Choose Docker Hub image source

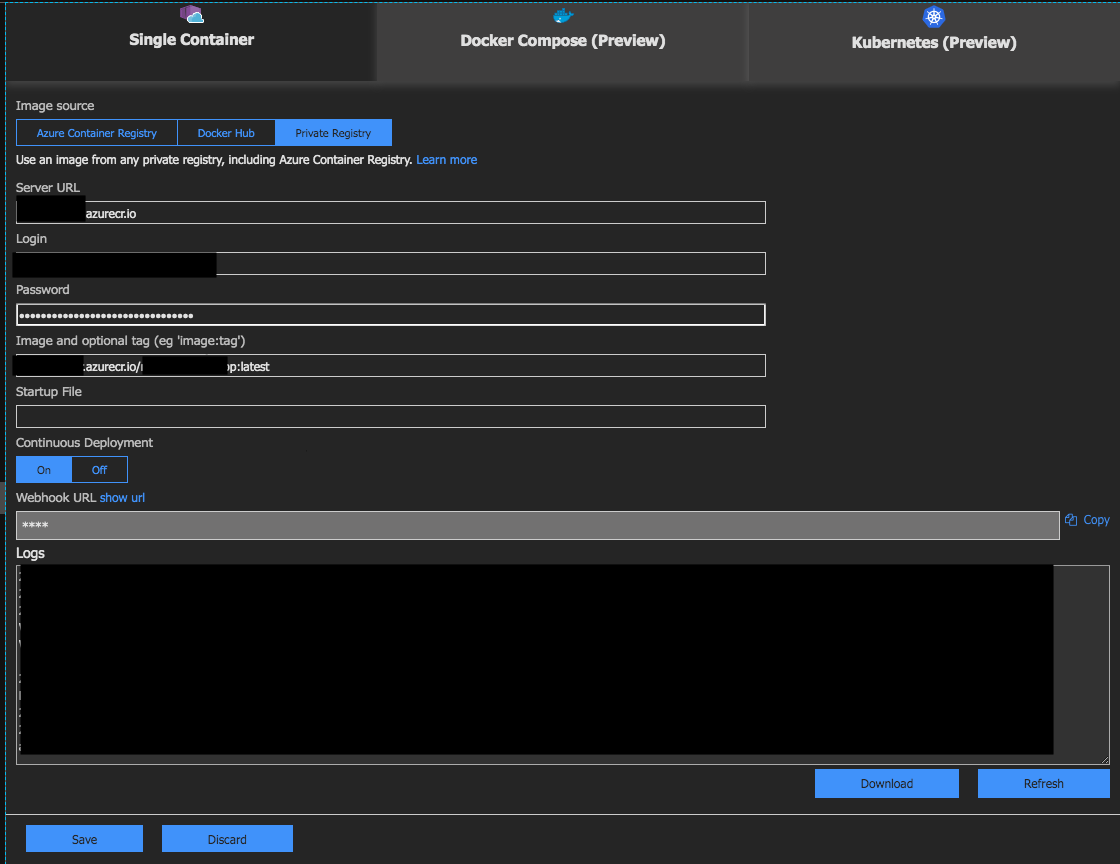point(226,133)
